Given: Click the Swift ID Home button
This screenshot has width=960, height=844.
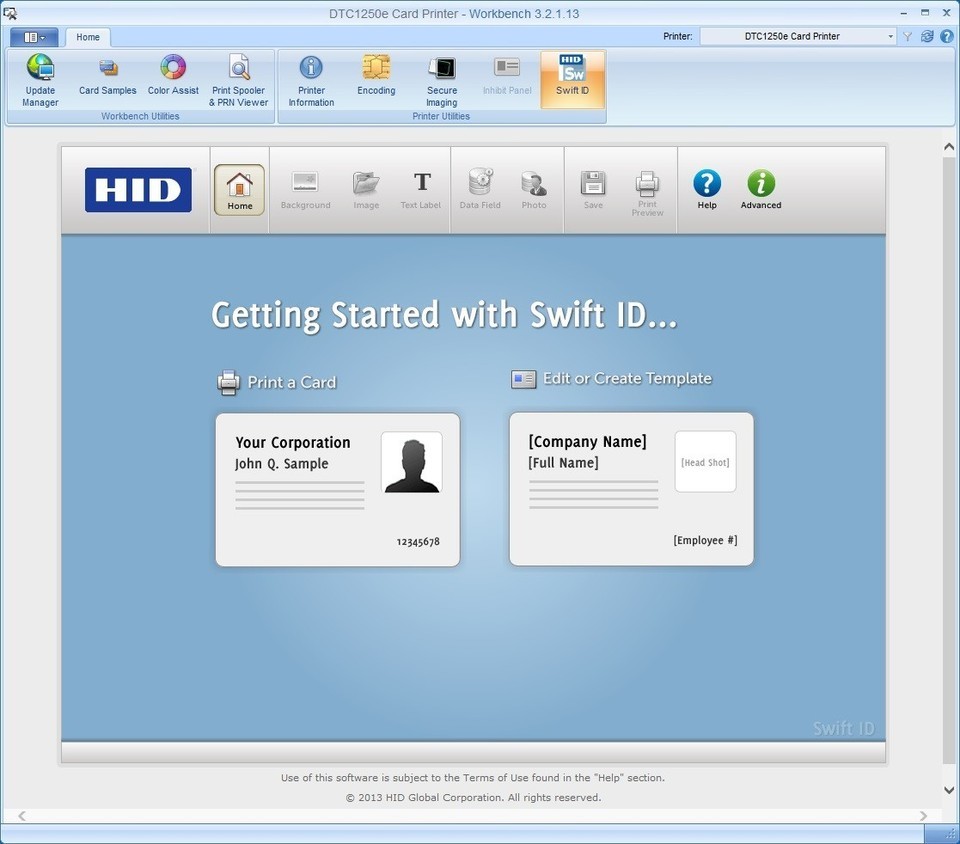Looking at the screenshot, I should (x=239, y=189).
